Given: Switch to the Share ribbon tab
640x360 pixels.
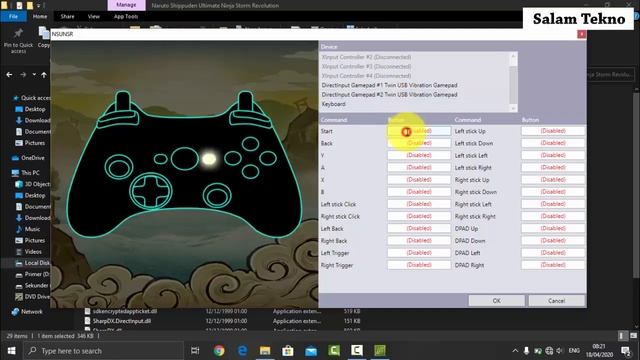Looking at the screenshot, I should click(x=67, y=16).
